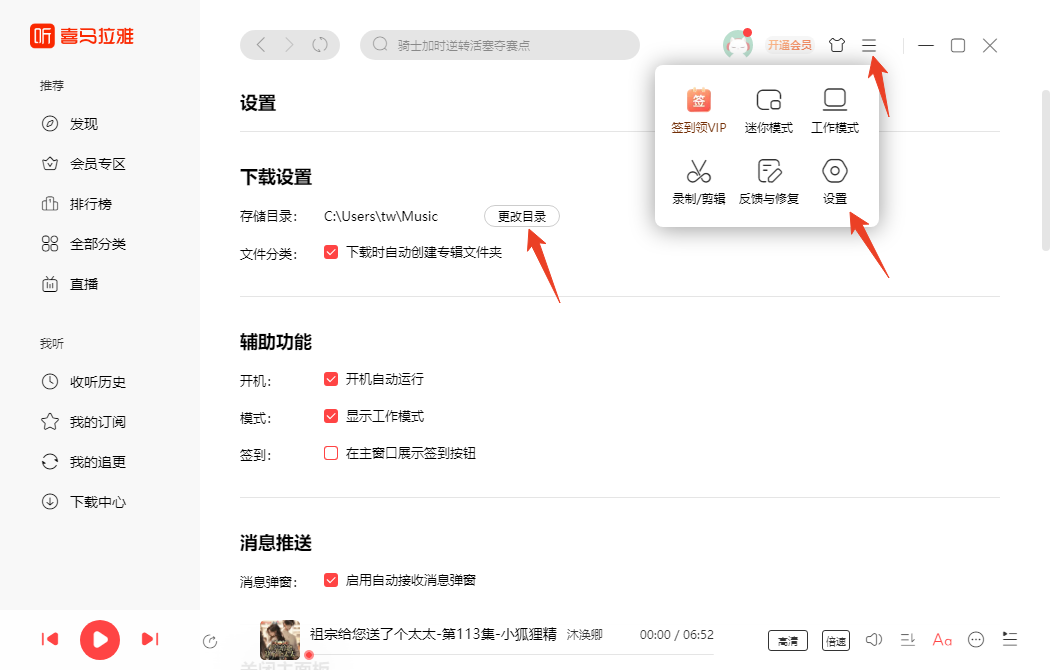The image size is (1050, 670).
Task: Click the Aa lyrics/text icon
Action: pyautogui.click(x=942, y=640)
